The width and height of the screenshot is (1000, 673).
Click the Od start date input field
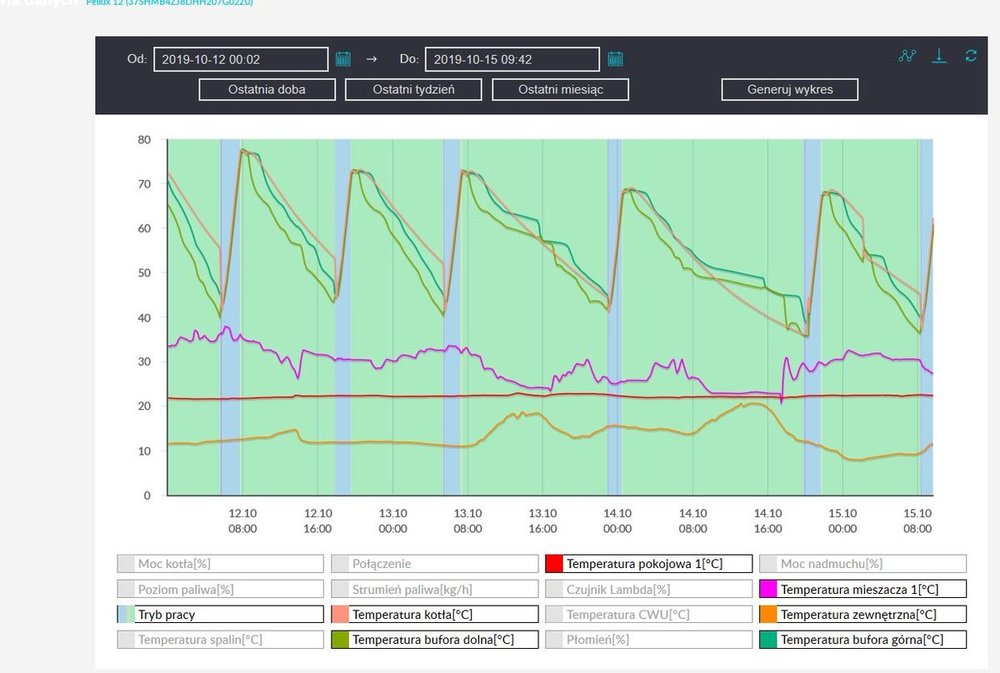(240, 59)
